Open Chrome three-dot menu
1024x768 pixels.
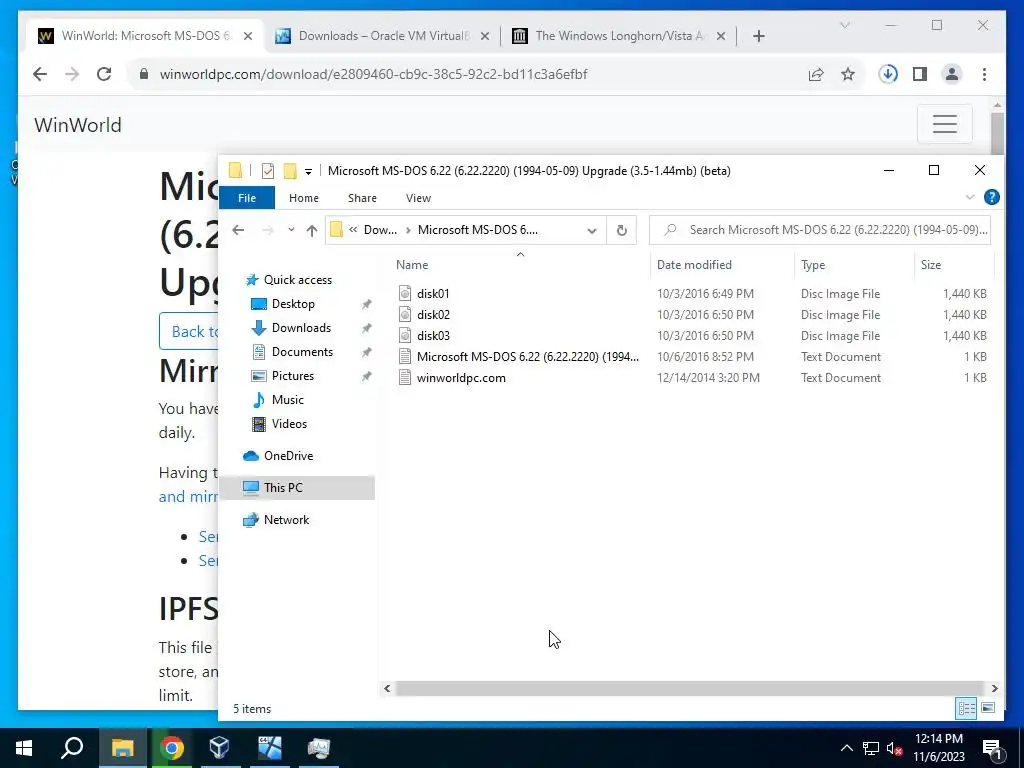pyautogui.click(x=984, y=74)
